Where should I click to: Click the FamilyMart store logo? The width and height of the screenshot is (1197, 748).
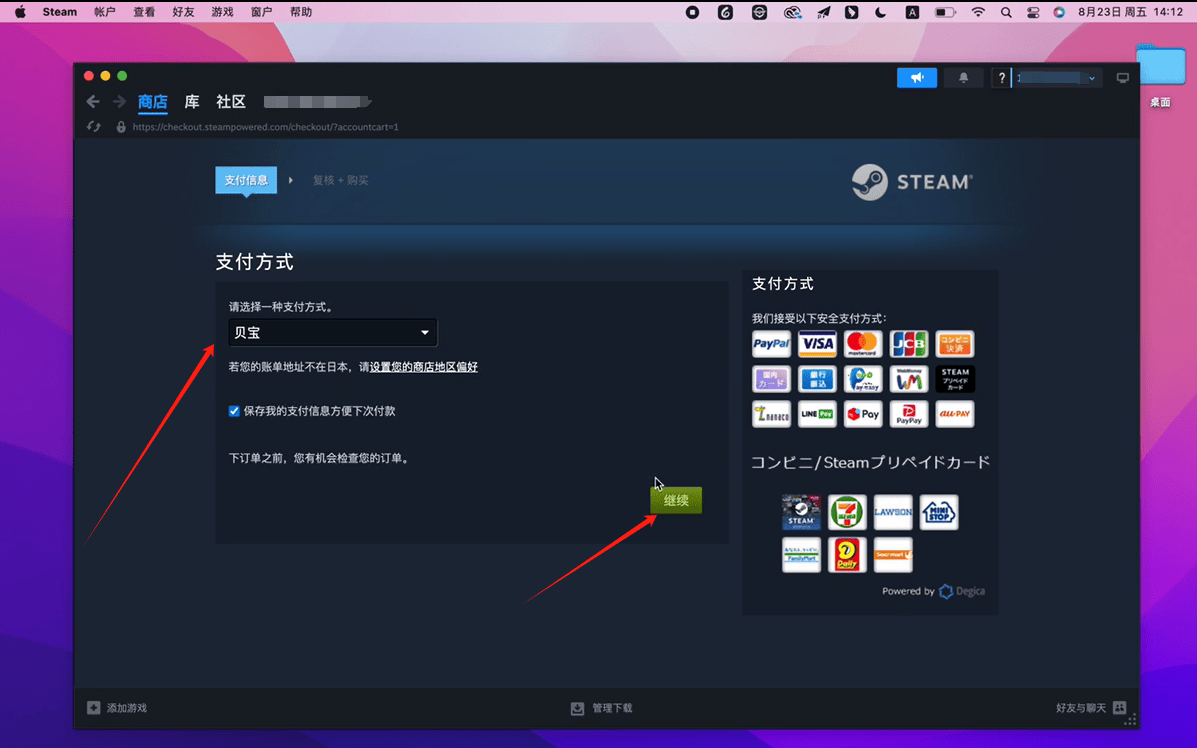pyautogui.click(x=801, y=555)
